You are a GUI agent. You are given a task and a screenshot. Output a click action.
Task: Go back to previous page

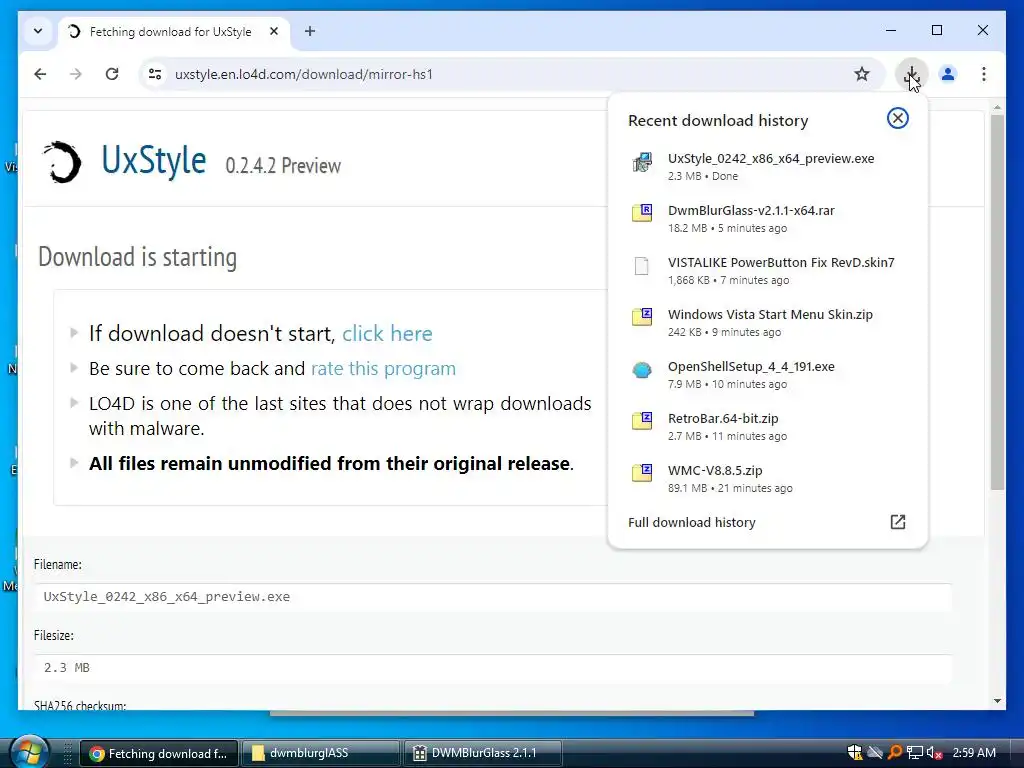click(x=40, y=74)
